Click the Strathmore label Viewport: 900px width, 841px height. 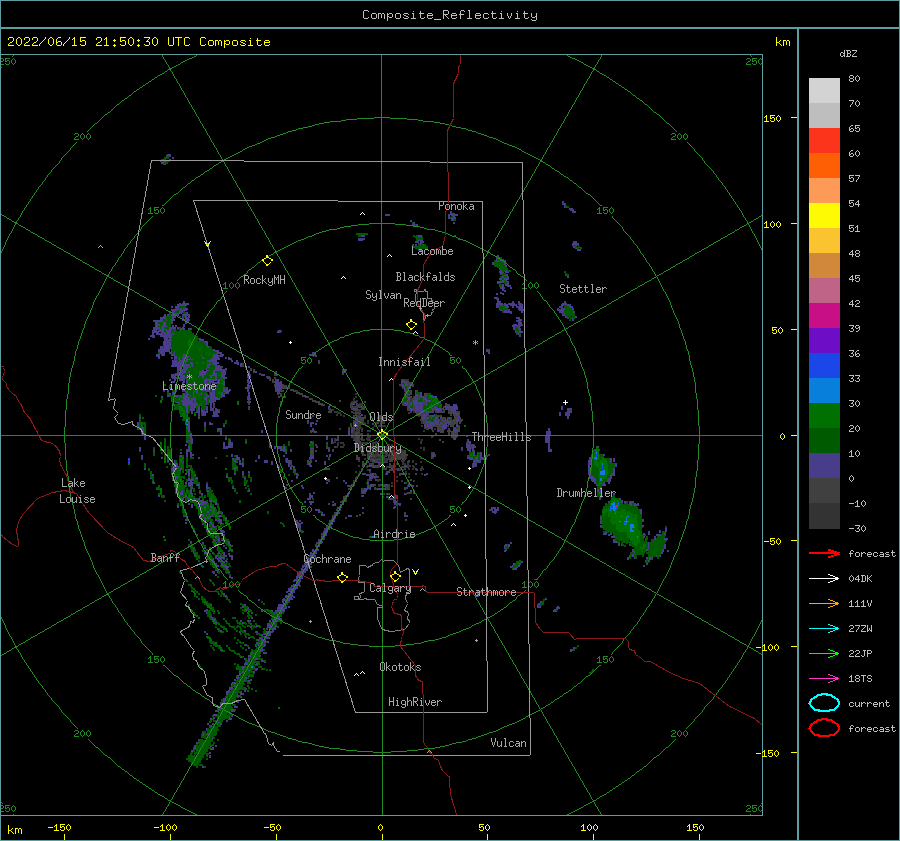click(x=486, y=592)
